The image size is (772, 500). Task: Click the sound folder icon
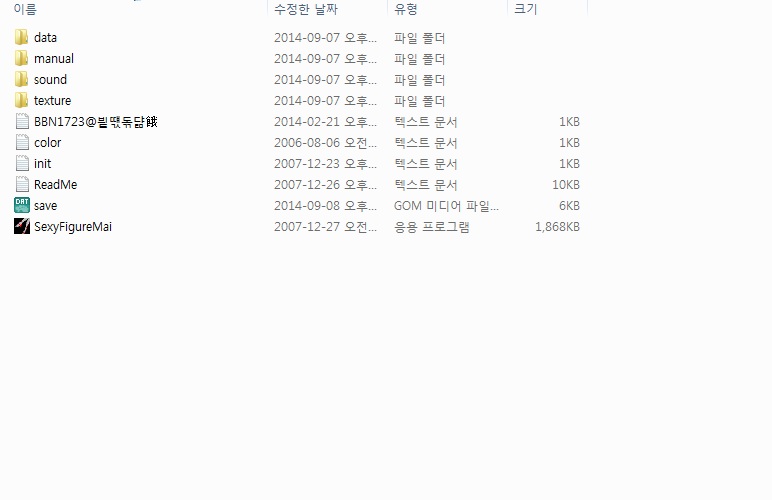[x=21, y=80]
